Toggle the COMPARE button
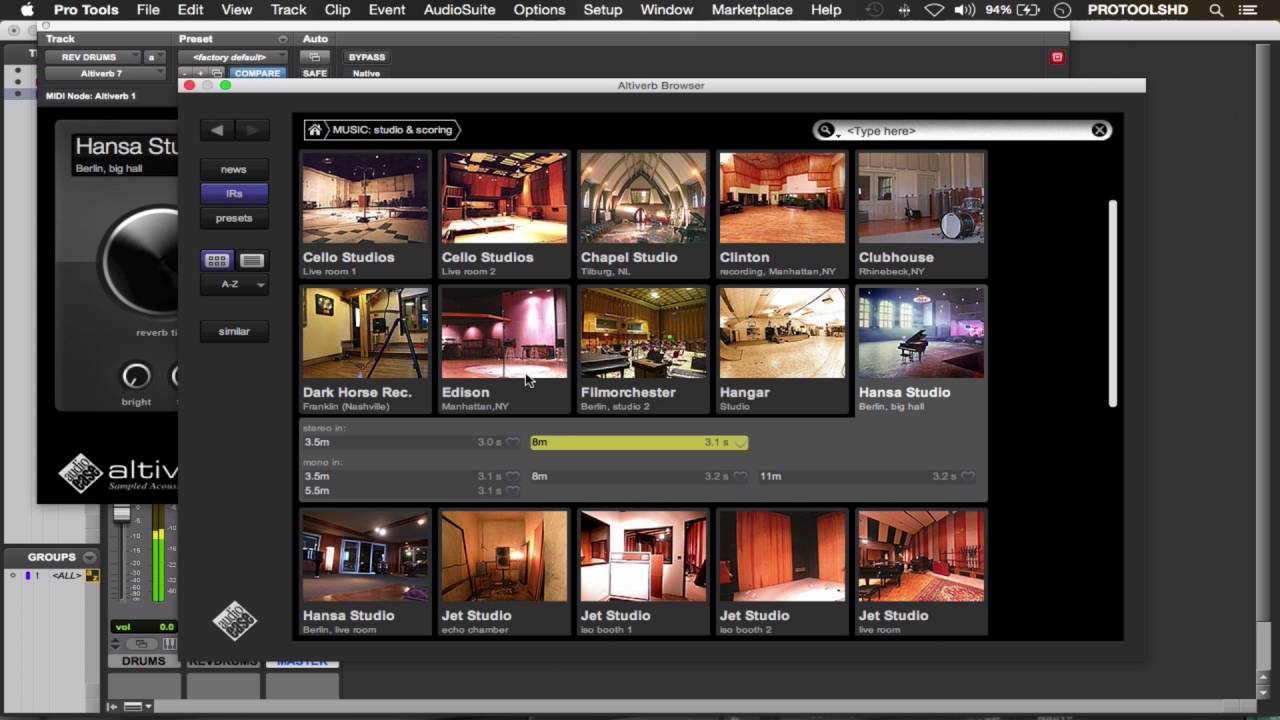The image size is (1280, 720). 257,73
